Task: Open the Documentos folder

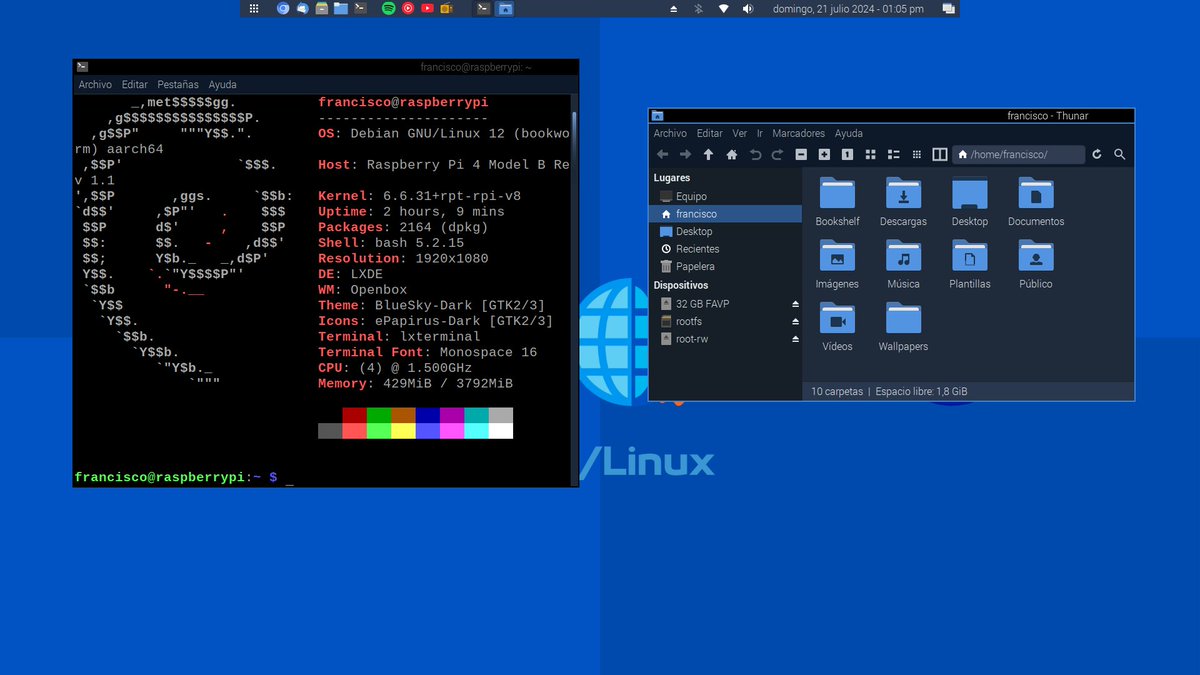Action: [1036, 201]
